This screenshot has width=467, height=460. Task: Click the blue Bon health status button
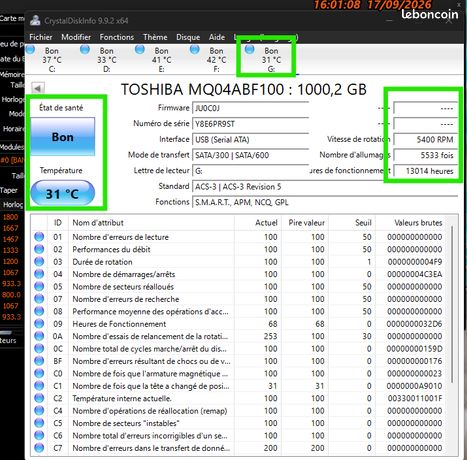(x=63, y=137)
